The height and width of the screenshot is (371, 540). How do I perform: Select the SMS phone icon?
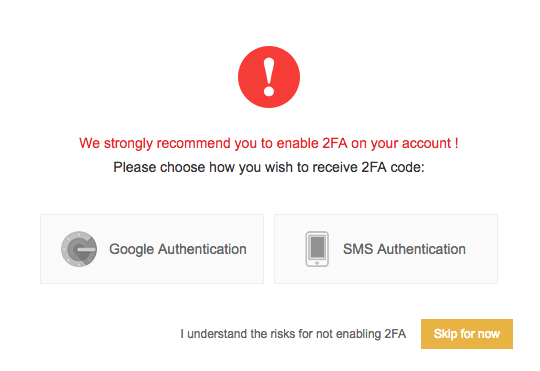[x=317, y=249]
